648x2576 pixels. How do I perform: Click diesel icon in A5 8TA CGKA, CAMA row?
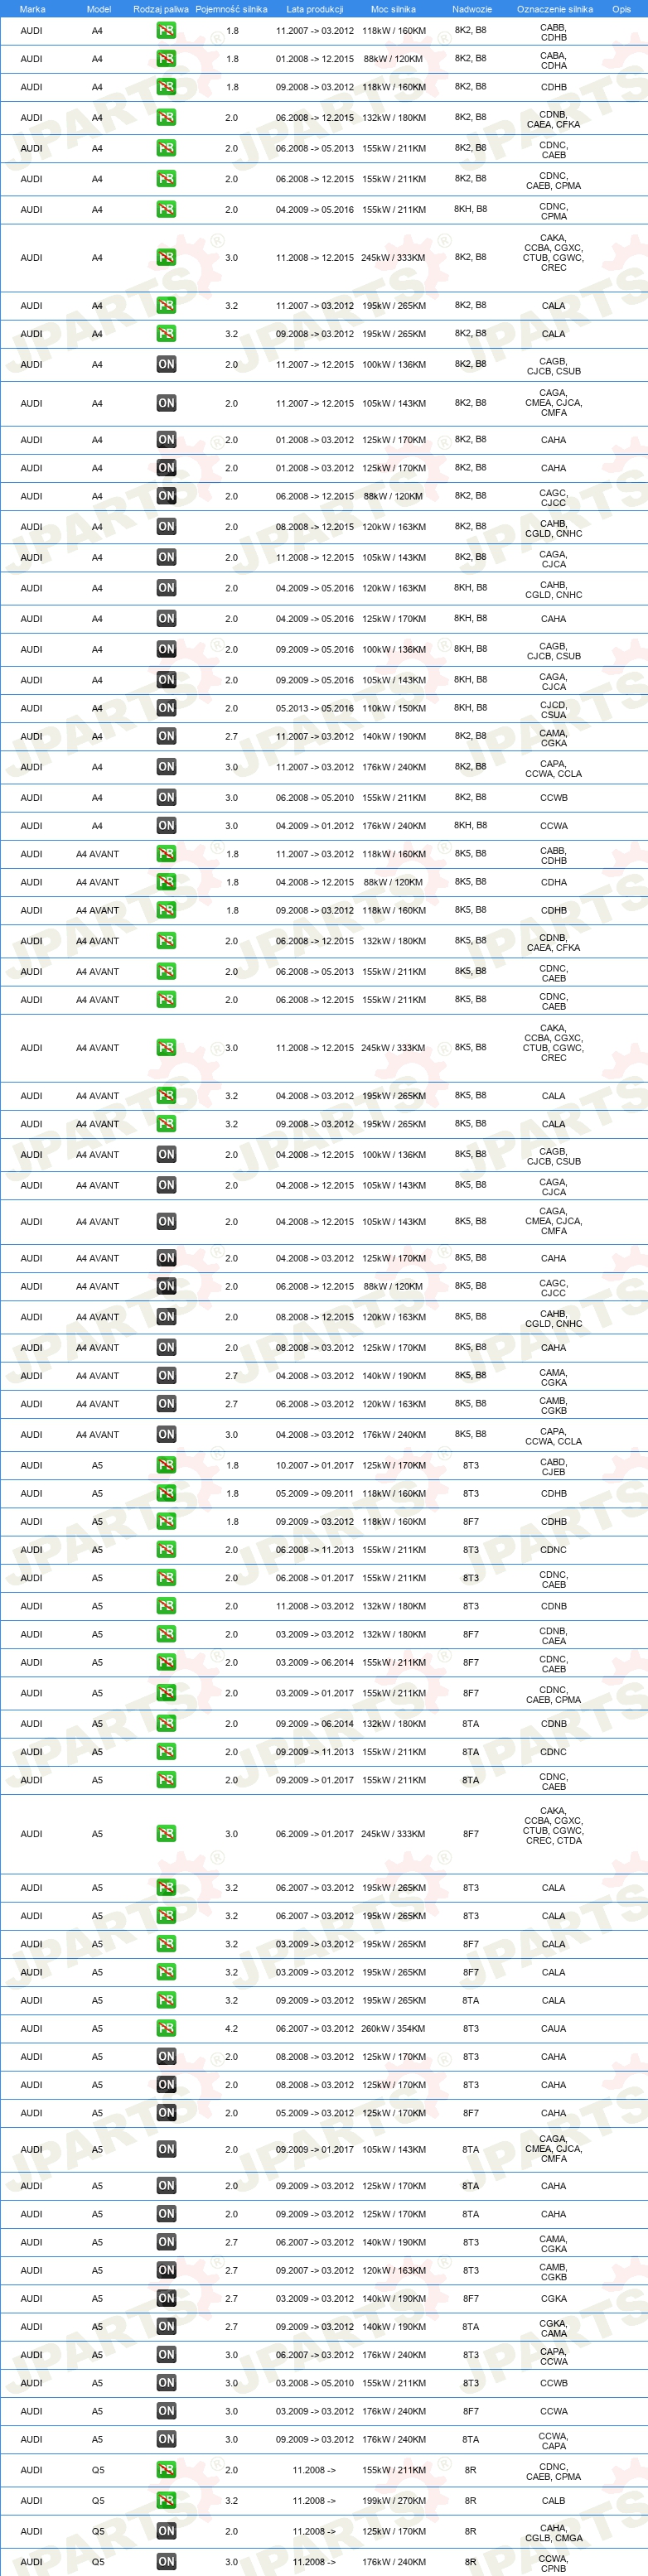166,2326
